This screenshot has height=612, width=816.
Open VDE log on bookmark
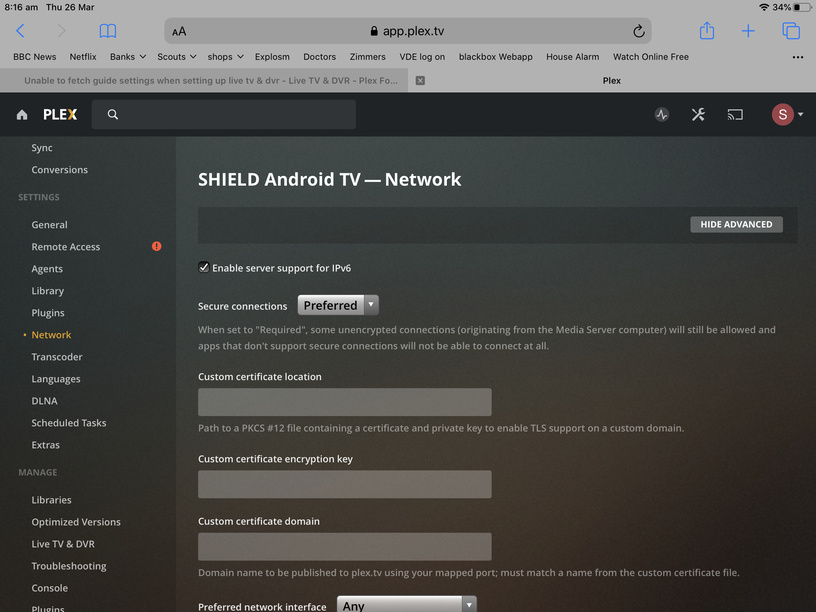click(x=422, y=57)
